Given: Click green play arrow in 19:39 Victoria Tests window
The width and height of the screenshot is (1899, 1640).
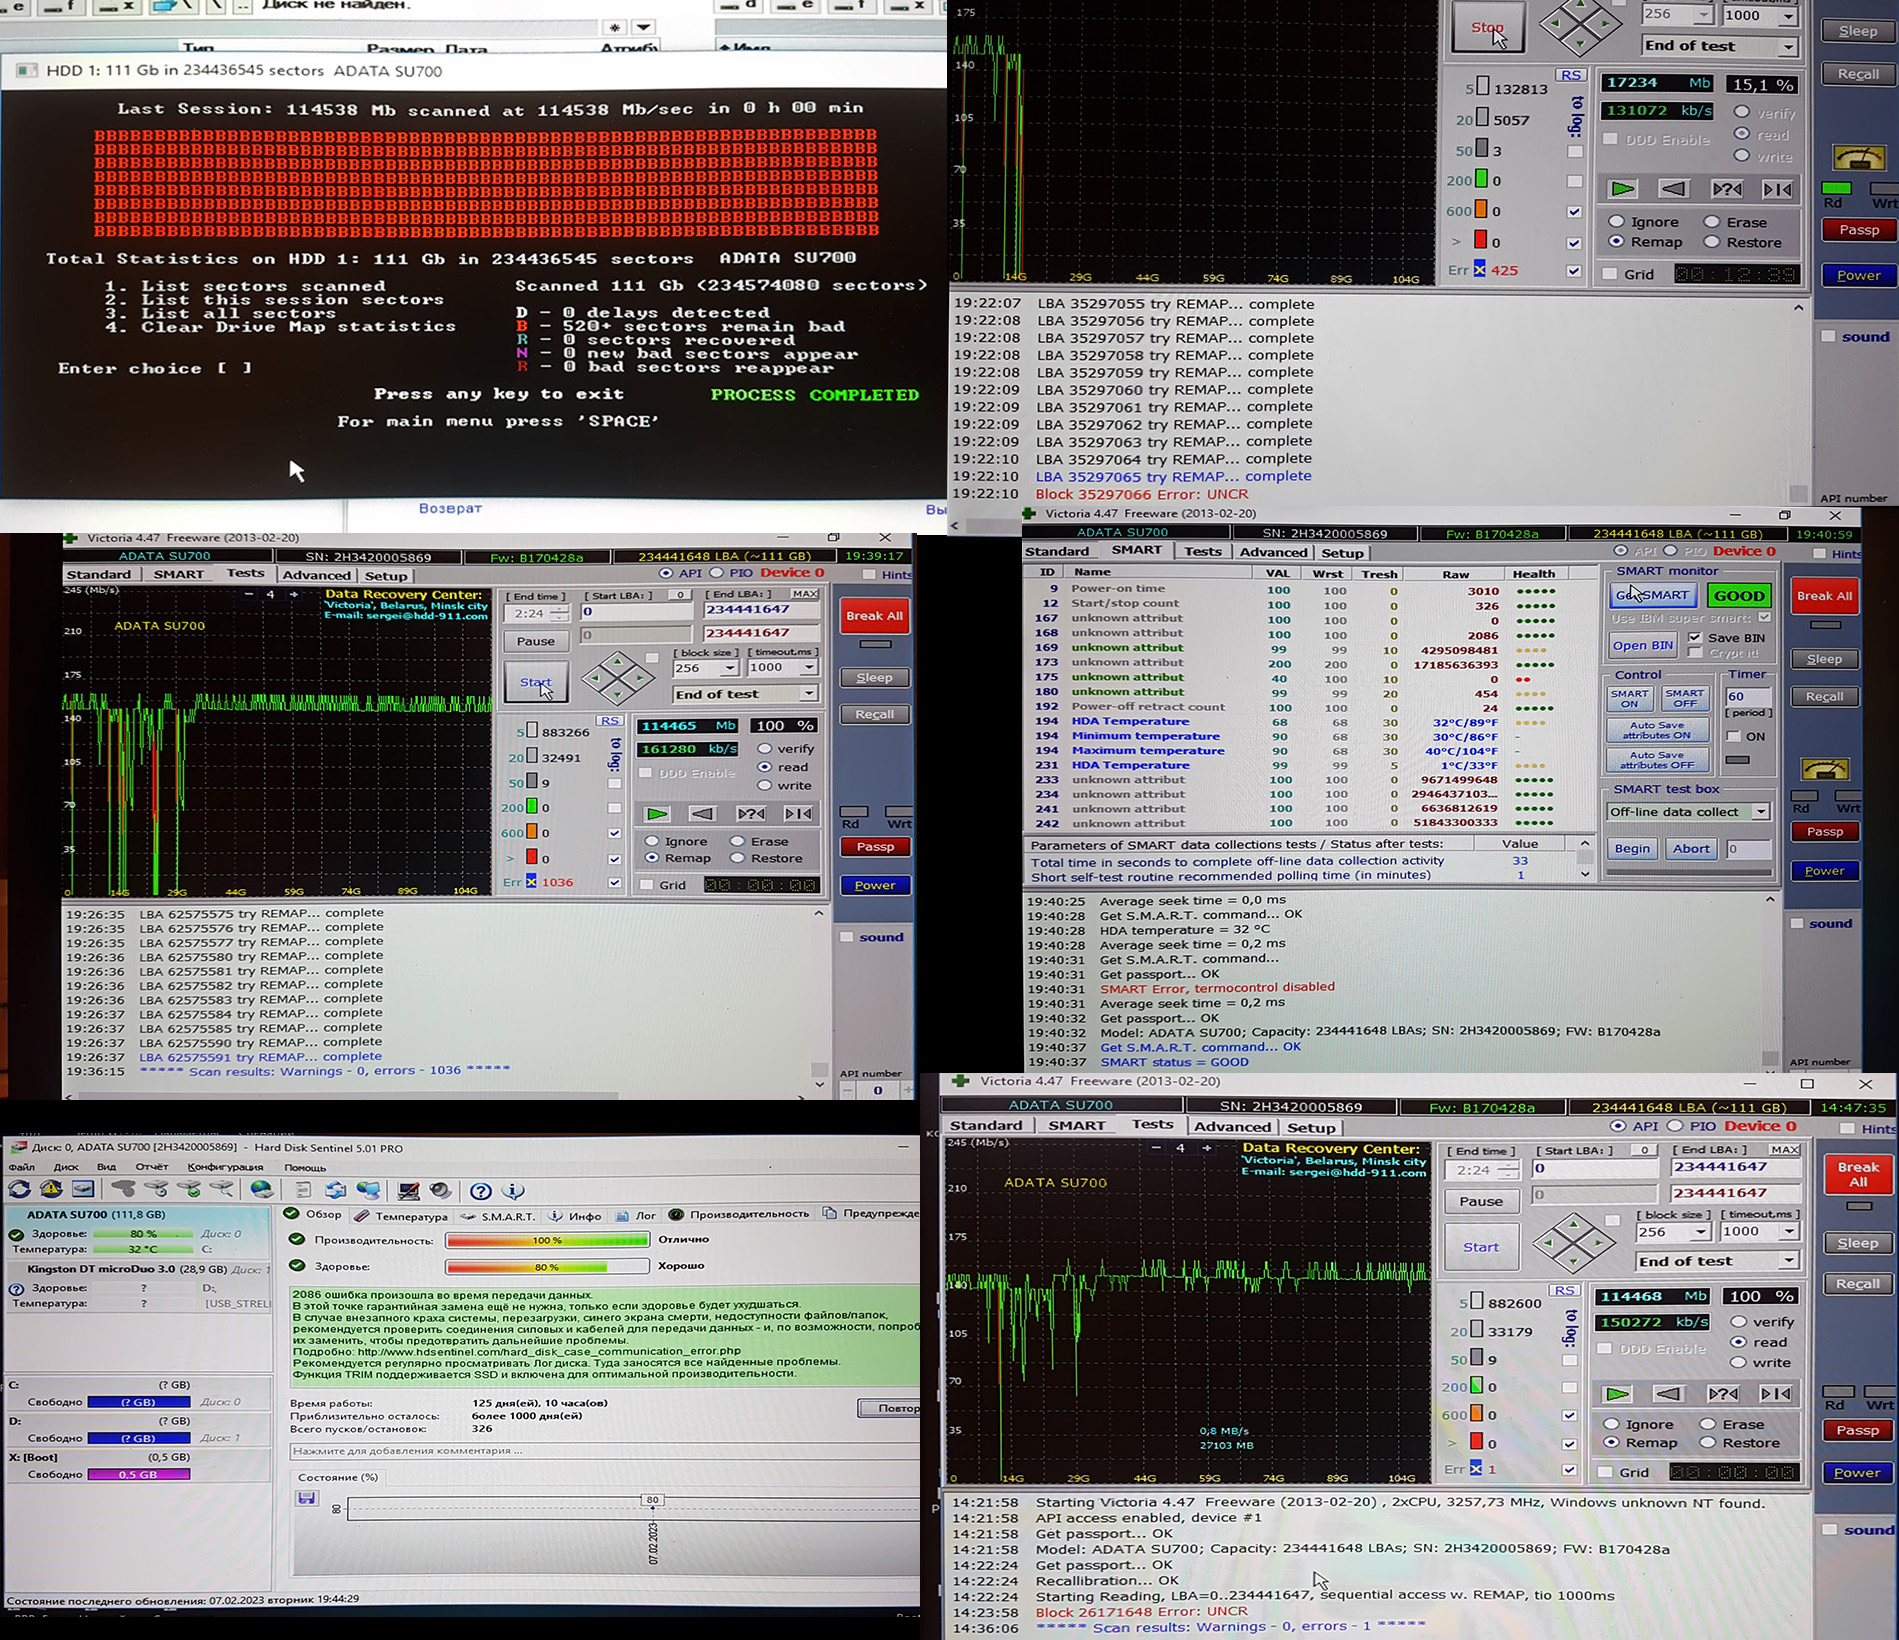Looking at the screenshot, I should (x=657, y=814).
